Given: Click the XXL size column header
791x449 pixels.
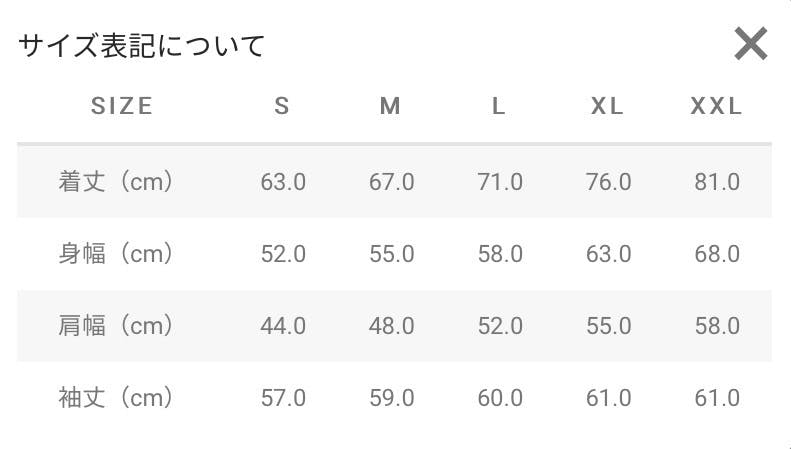Looking at the screenshot, I should [x=716, y=106].
